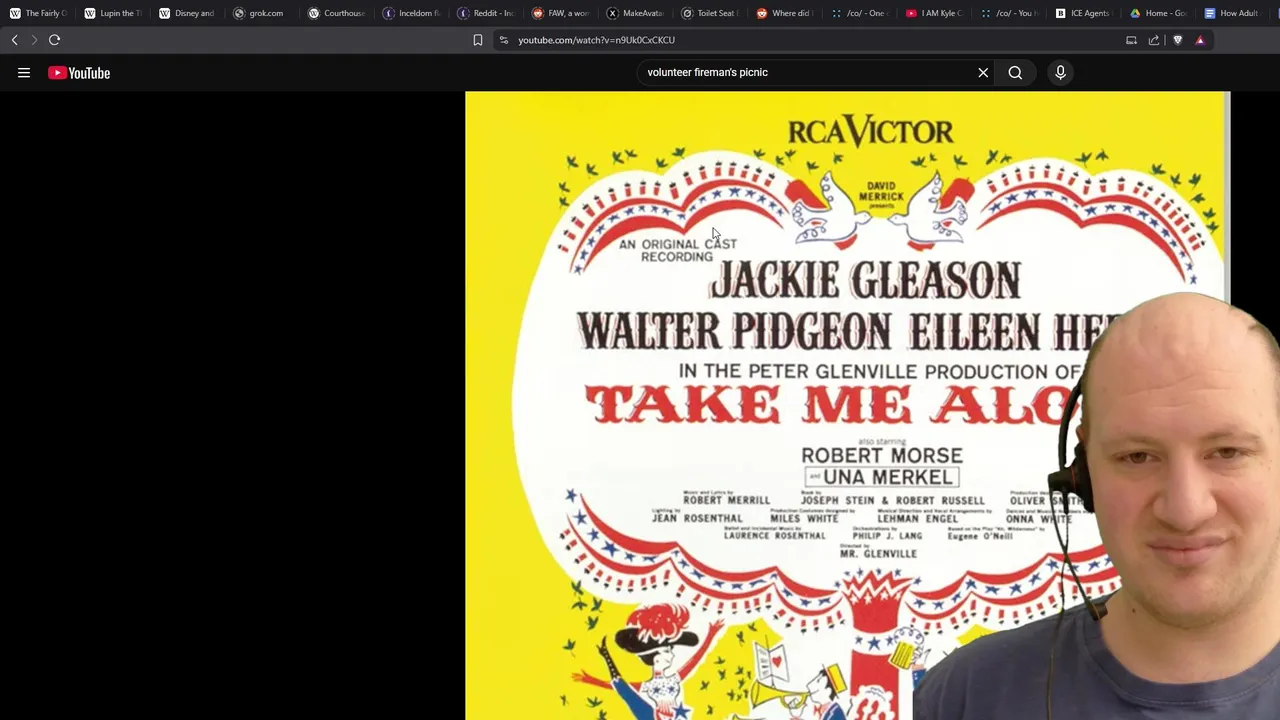This screenshot has height=720, width=1280.
Task: Switch to the 'Inceldom' tab
Action: pyautogui.click(x=411, y=13)
